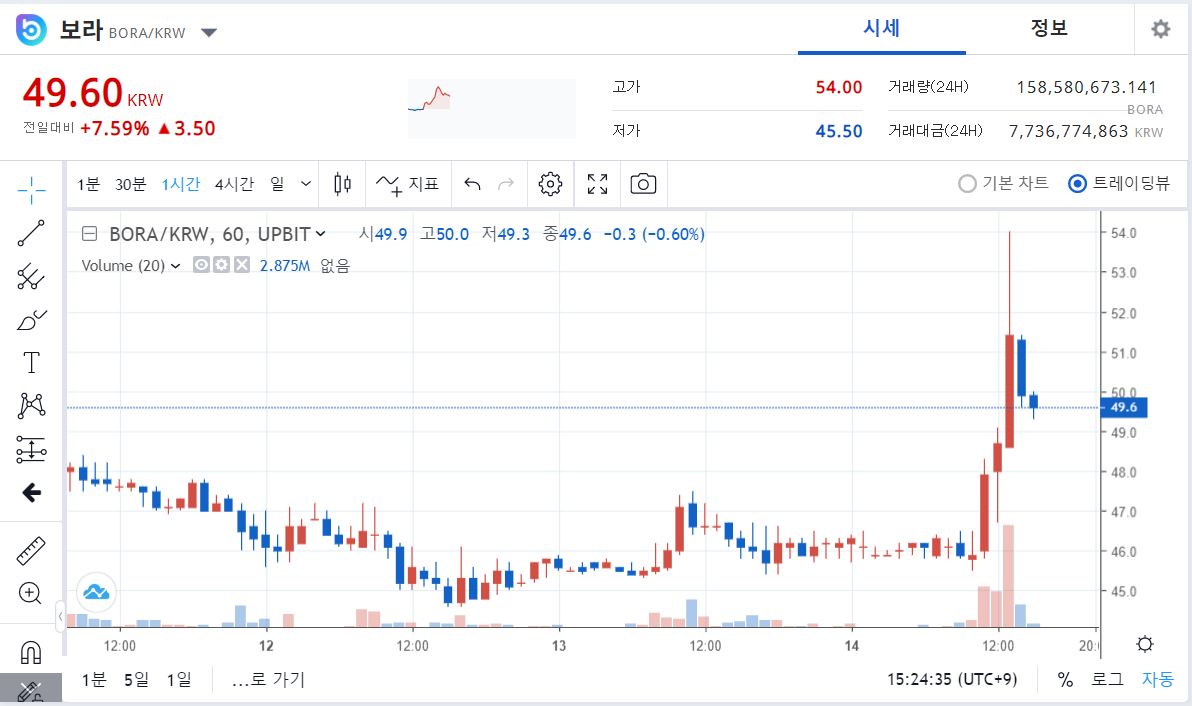Screen dimensions: 1192x706
Task: Click the 7,736,774,863 trade amount value
Action: tap(1068, 131)
